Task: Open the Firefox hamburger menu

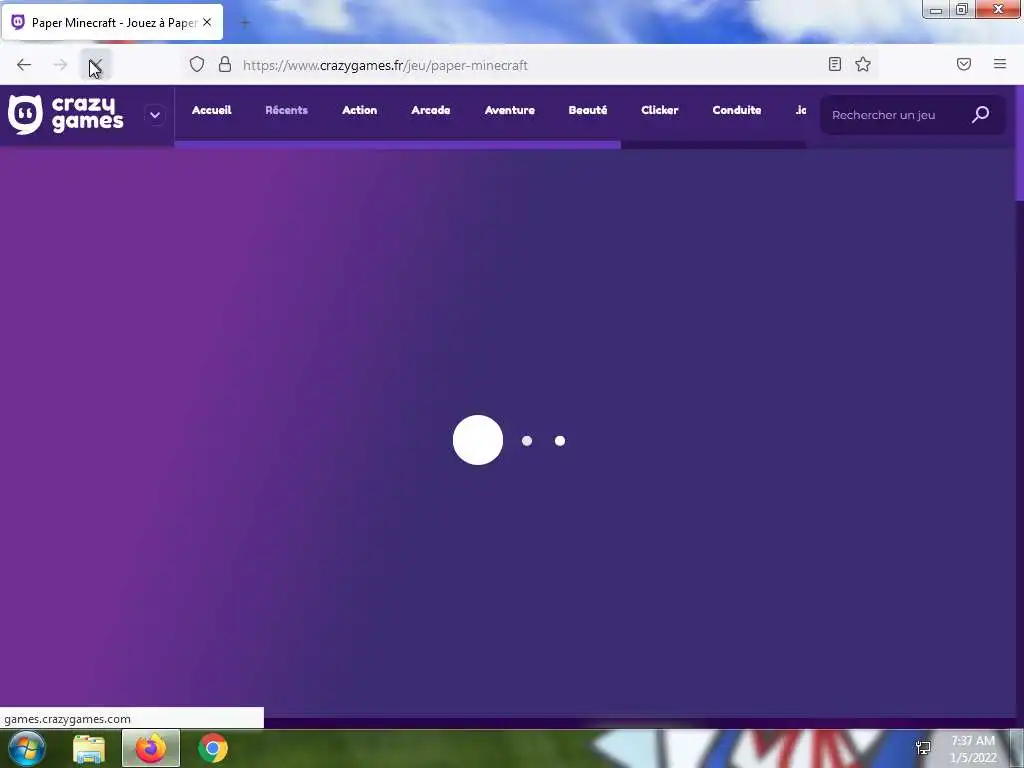Action: point(1000,64)
